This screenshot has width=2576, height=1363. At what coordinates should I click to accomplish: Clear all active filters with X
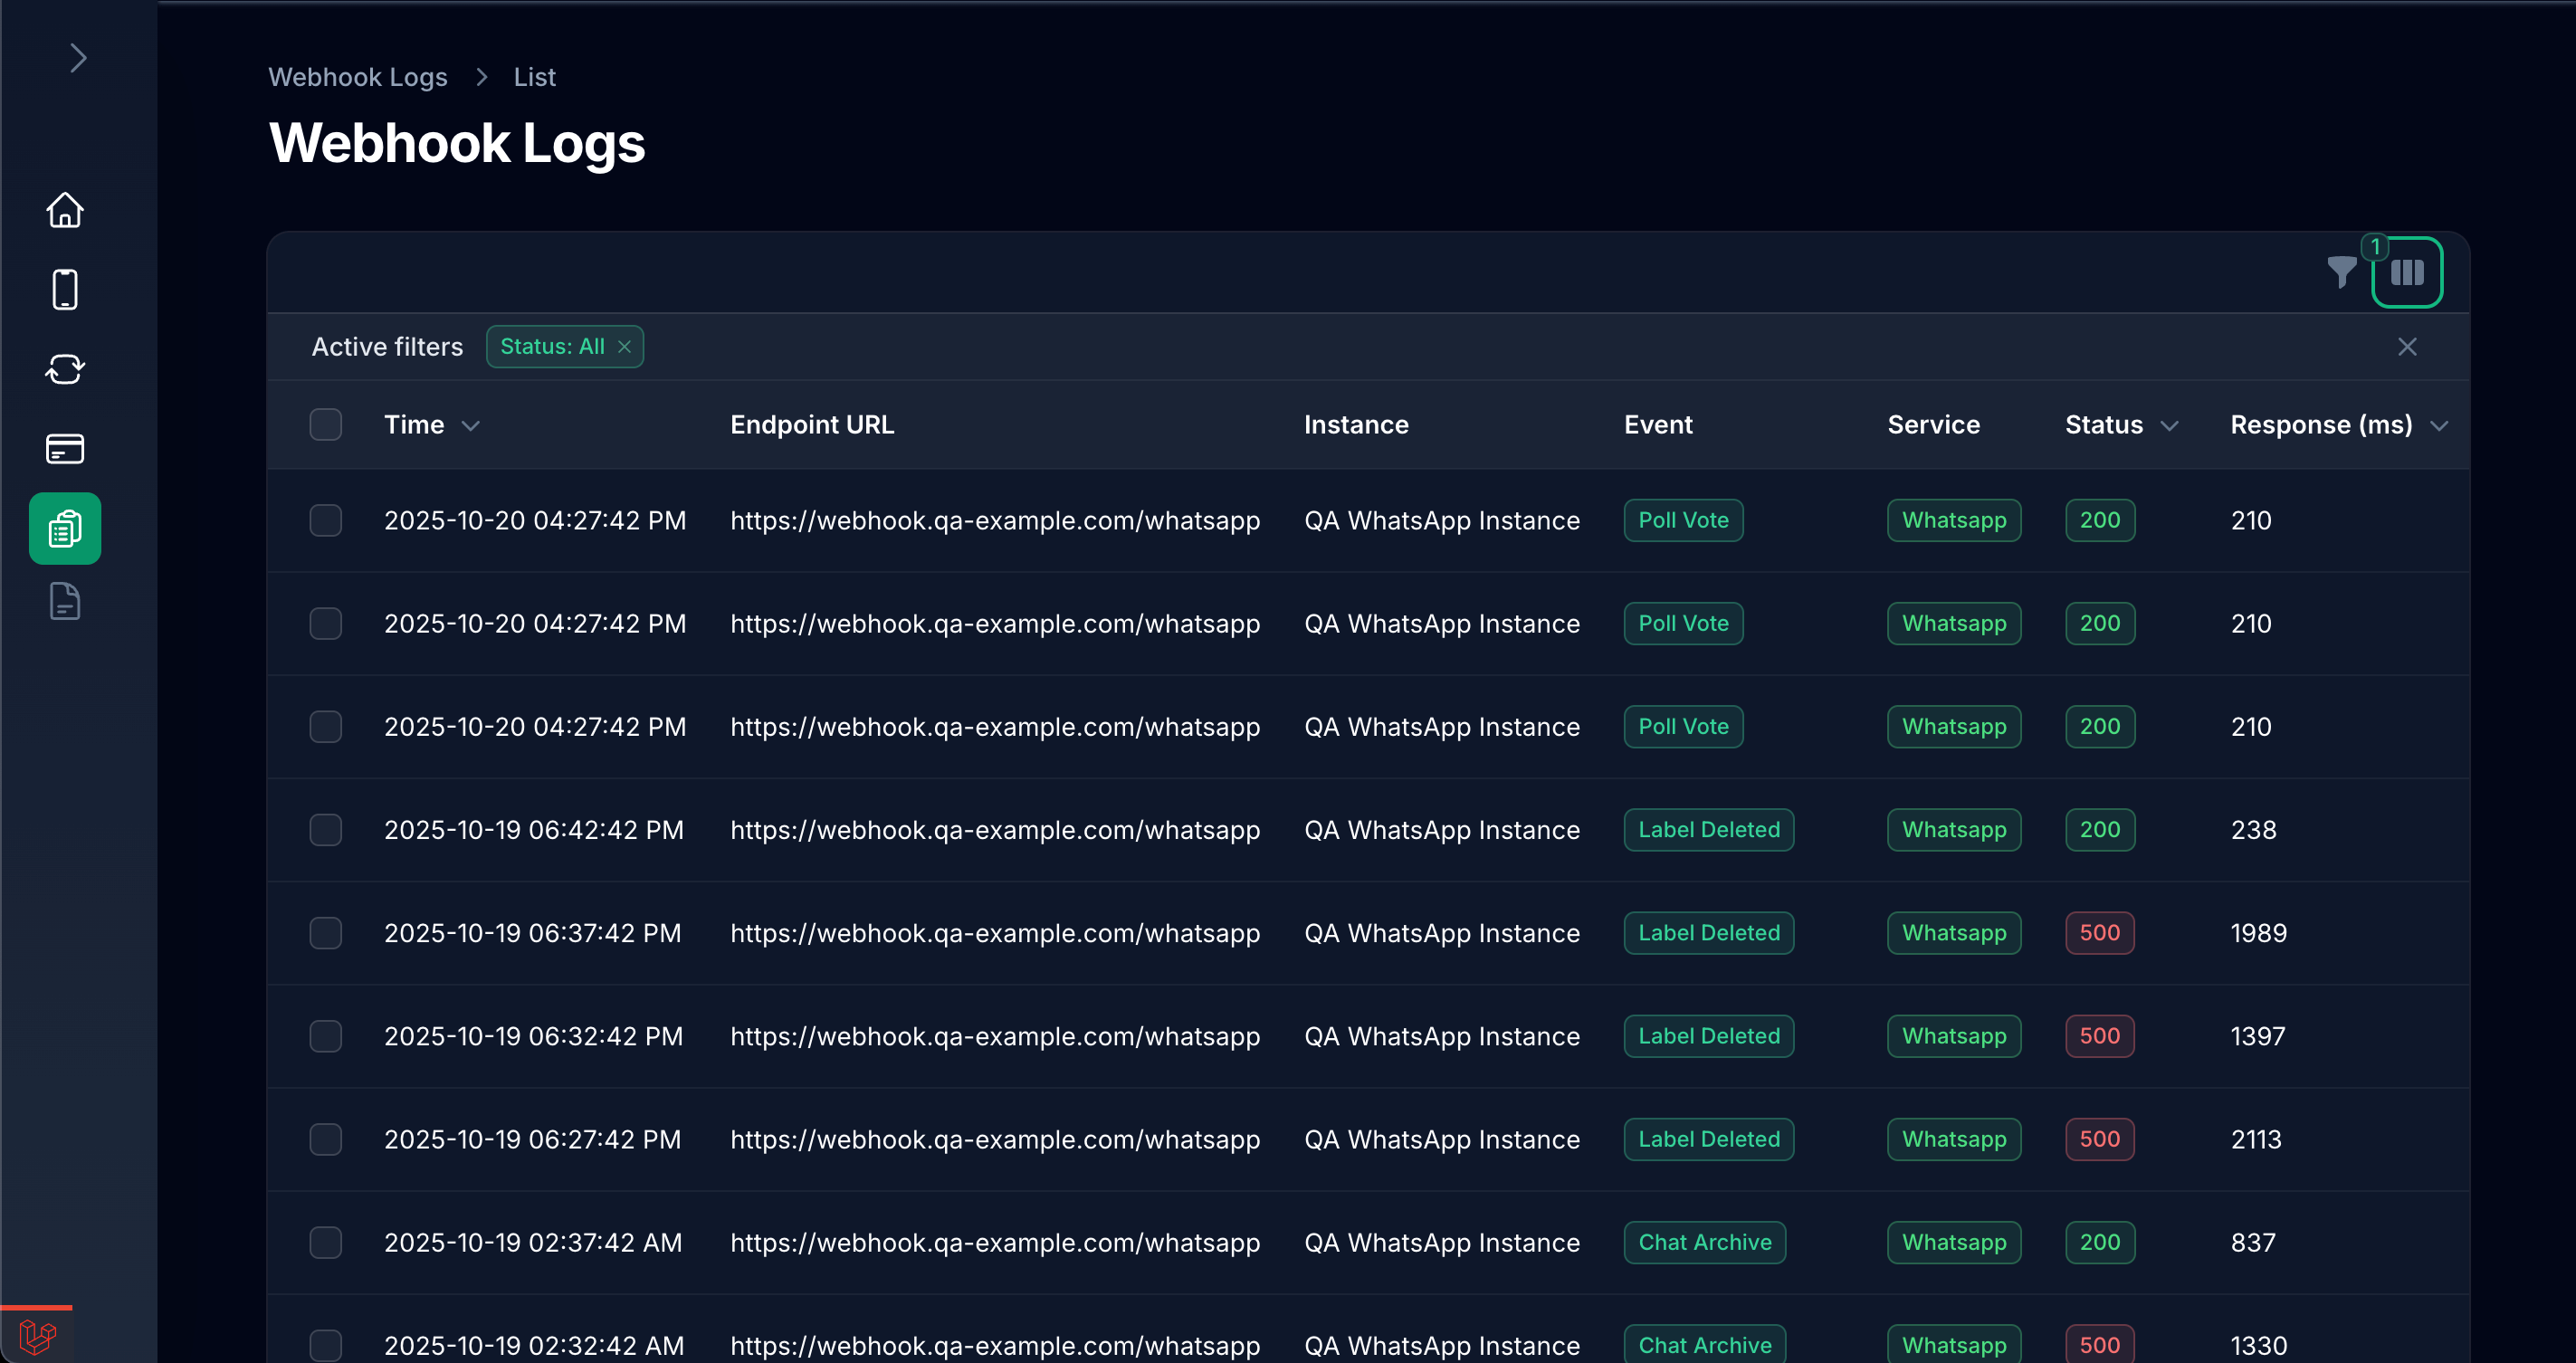pyautogui.click(x=2407, y=347)
